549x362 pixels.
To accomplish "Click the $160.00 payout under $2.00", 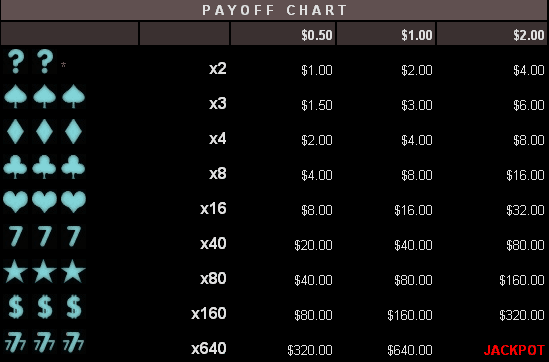I will coord(522,280).
